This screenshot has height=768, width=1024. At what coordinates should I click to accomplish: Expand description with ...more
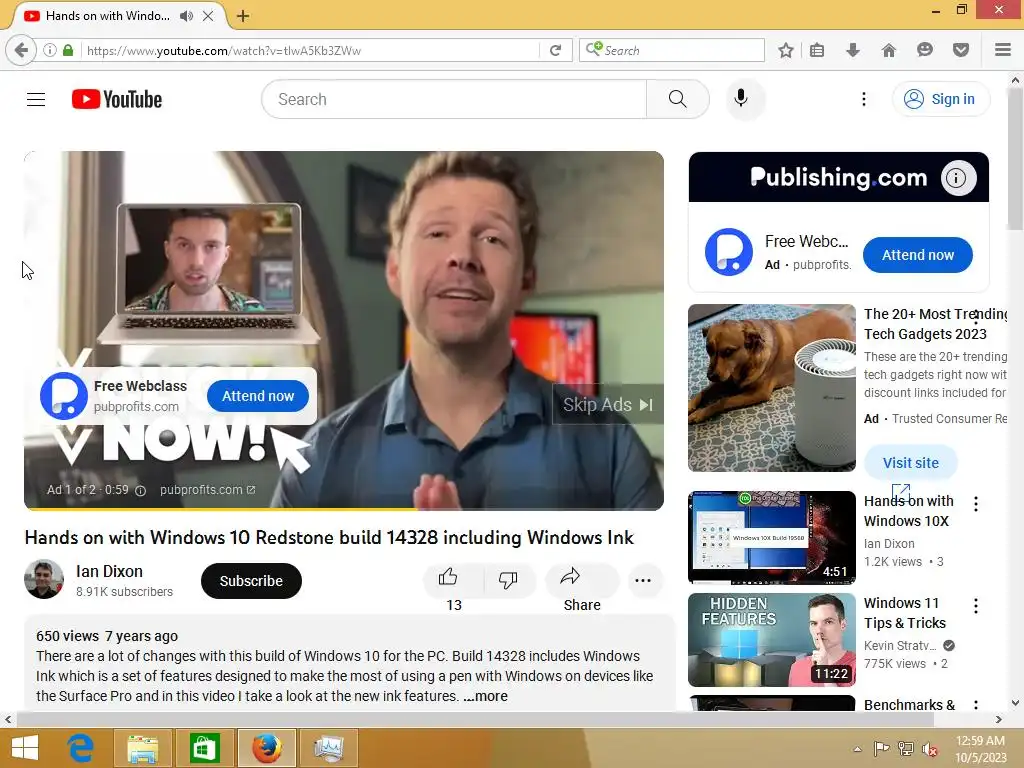point(485,696)
